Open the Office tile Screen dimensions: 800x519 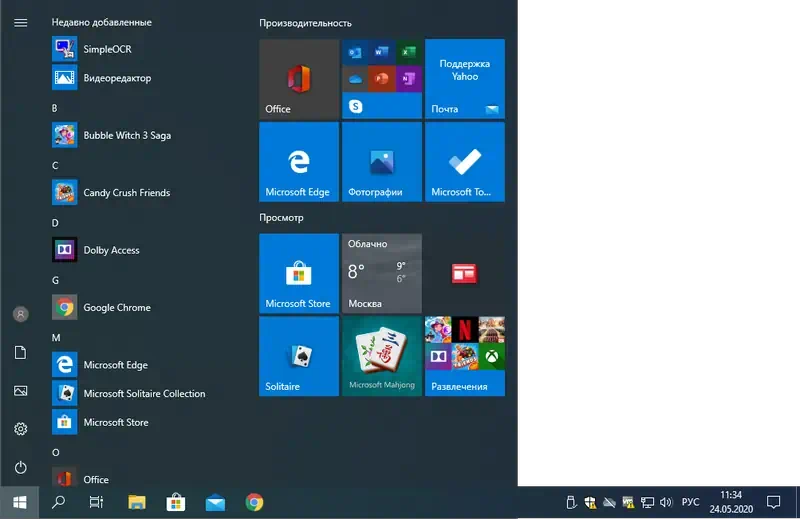299,79
